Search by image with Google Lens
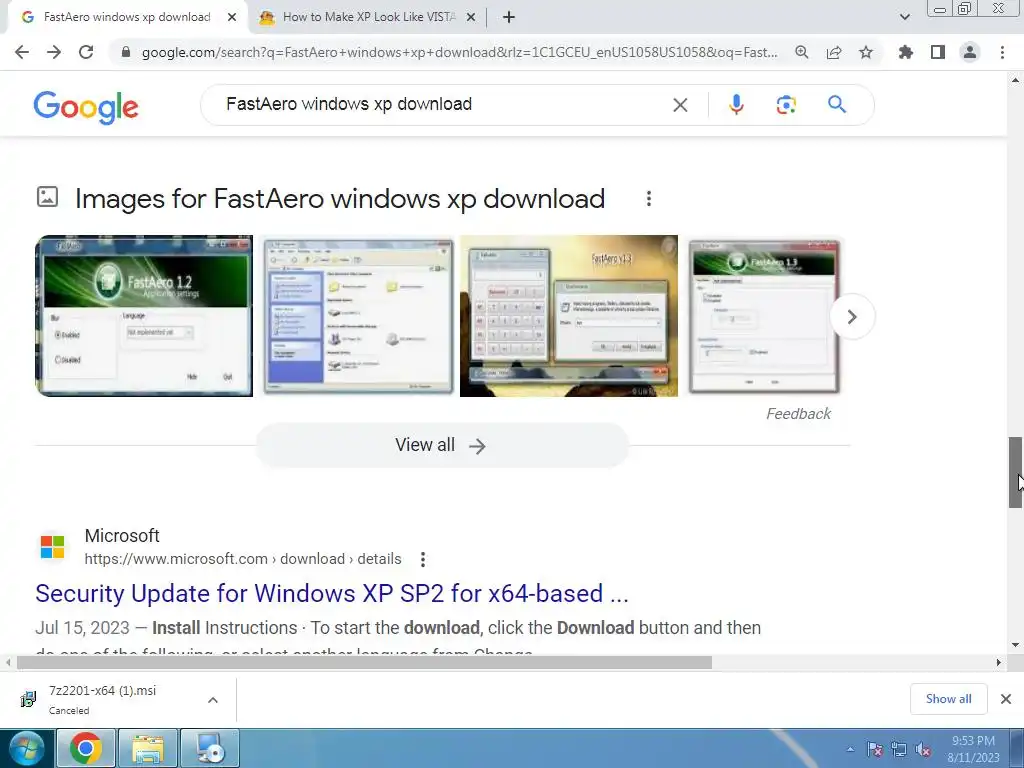Viewport: 1024px width, 768px height. click(x=786, y=104)
